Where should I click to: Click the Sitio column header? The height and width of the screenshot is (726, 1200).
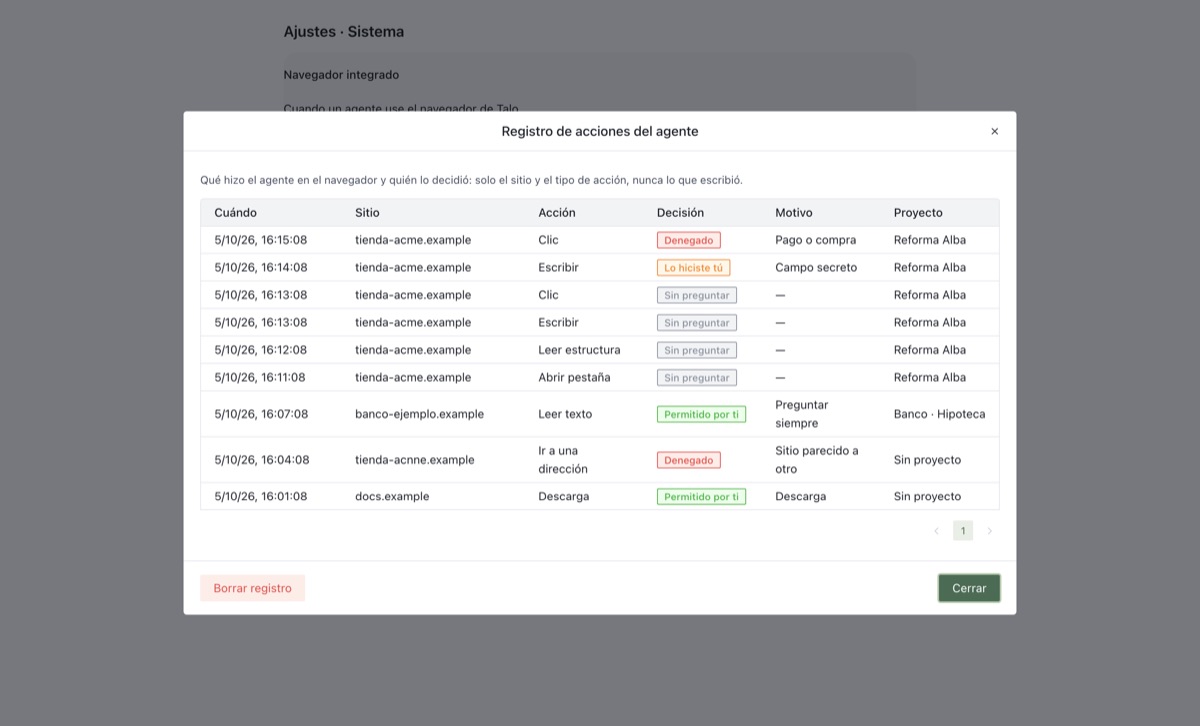pyautogui.click(x=367, y=213)
